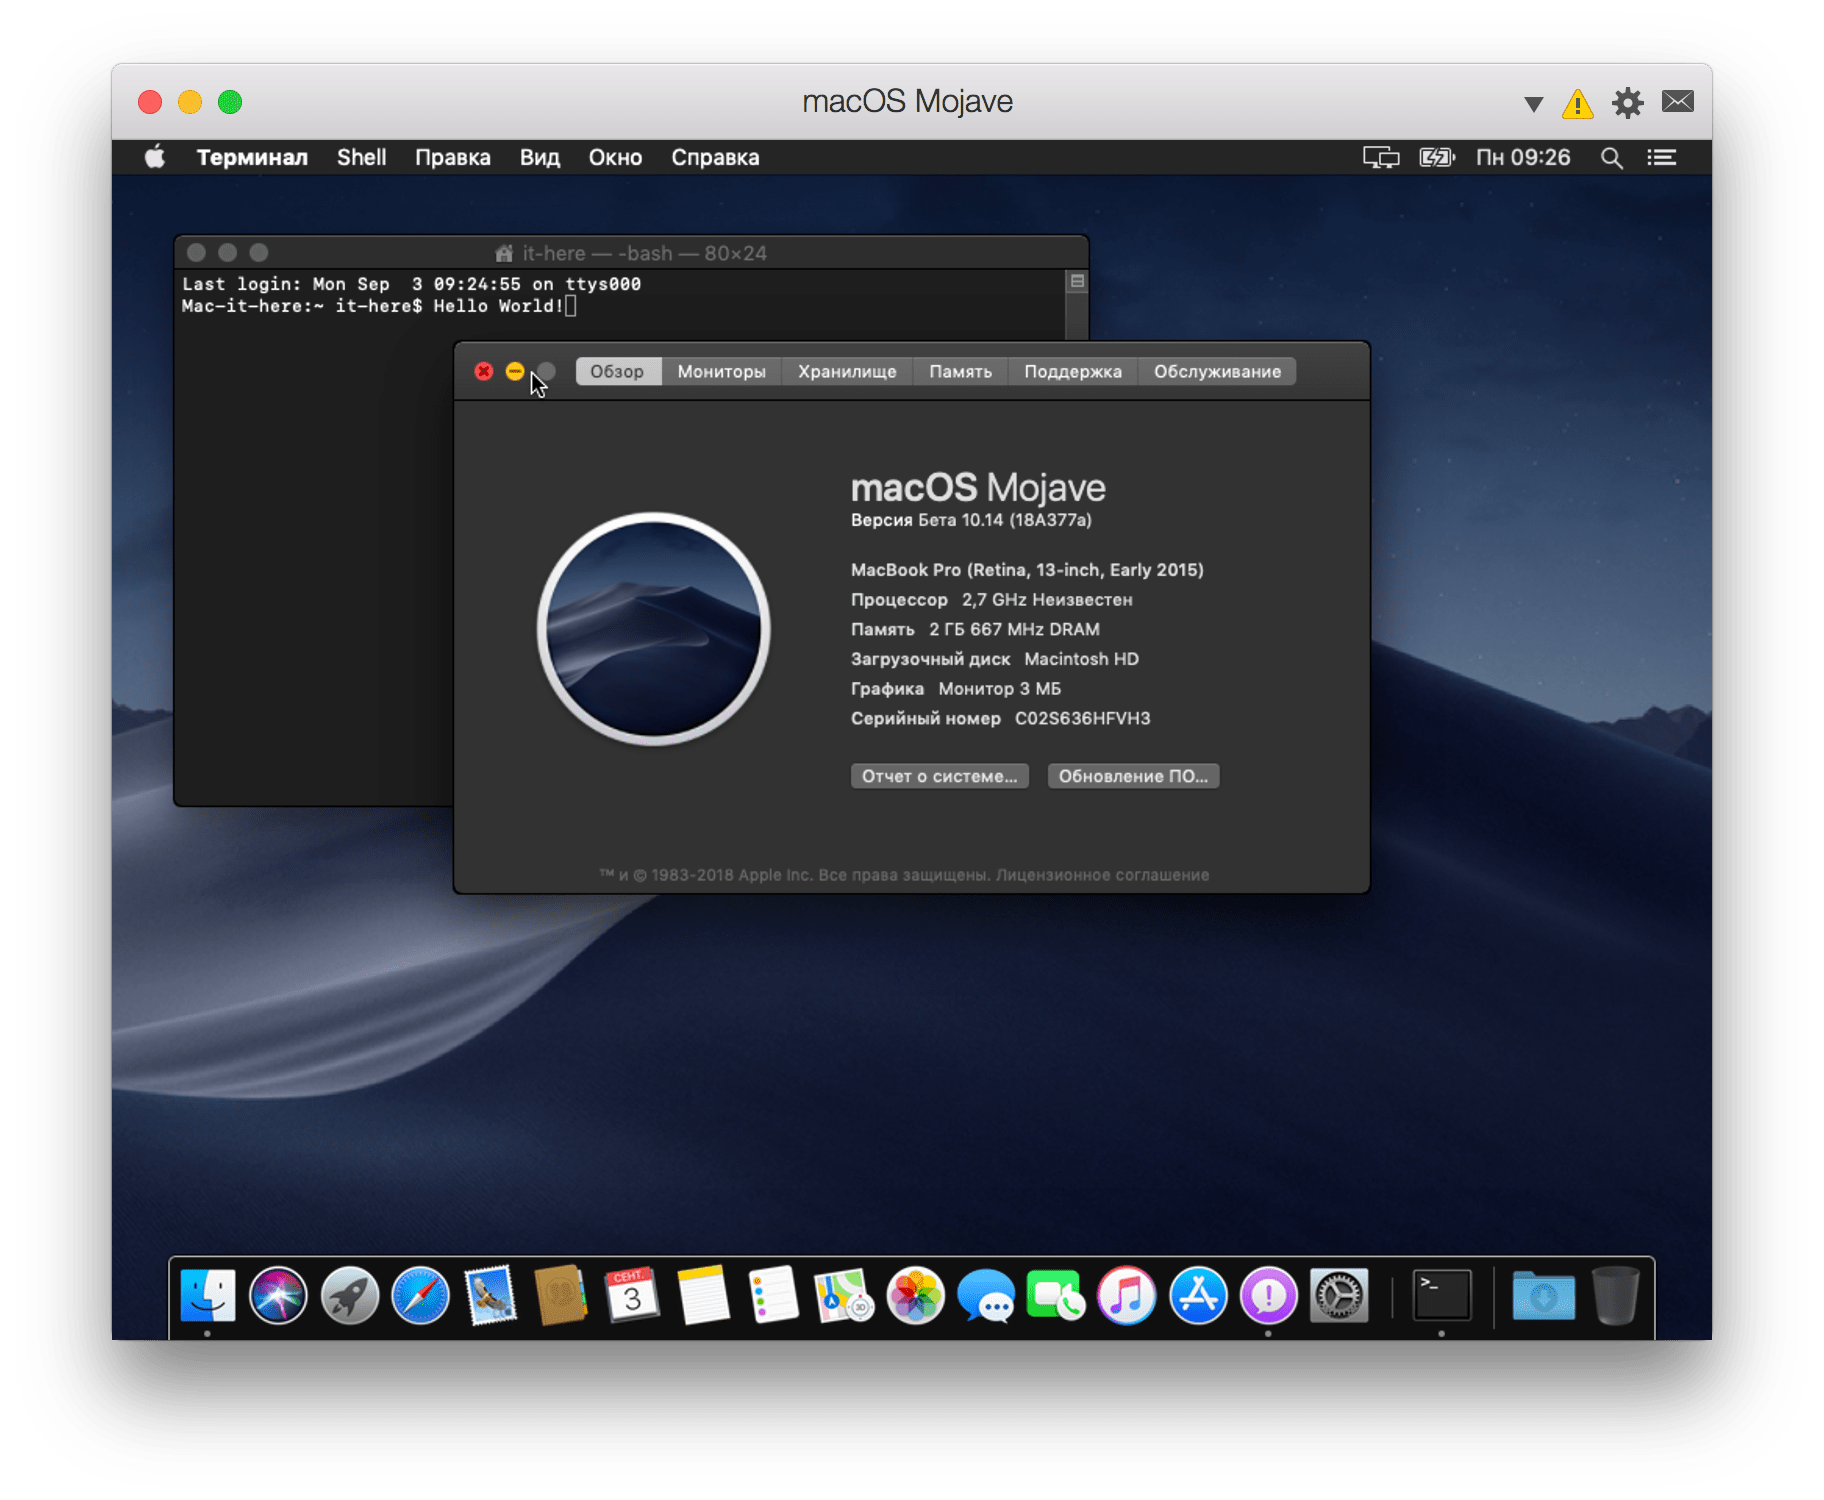Open the Shell menu

(x=361, y=158)
